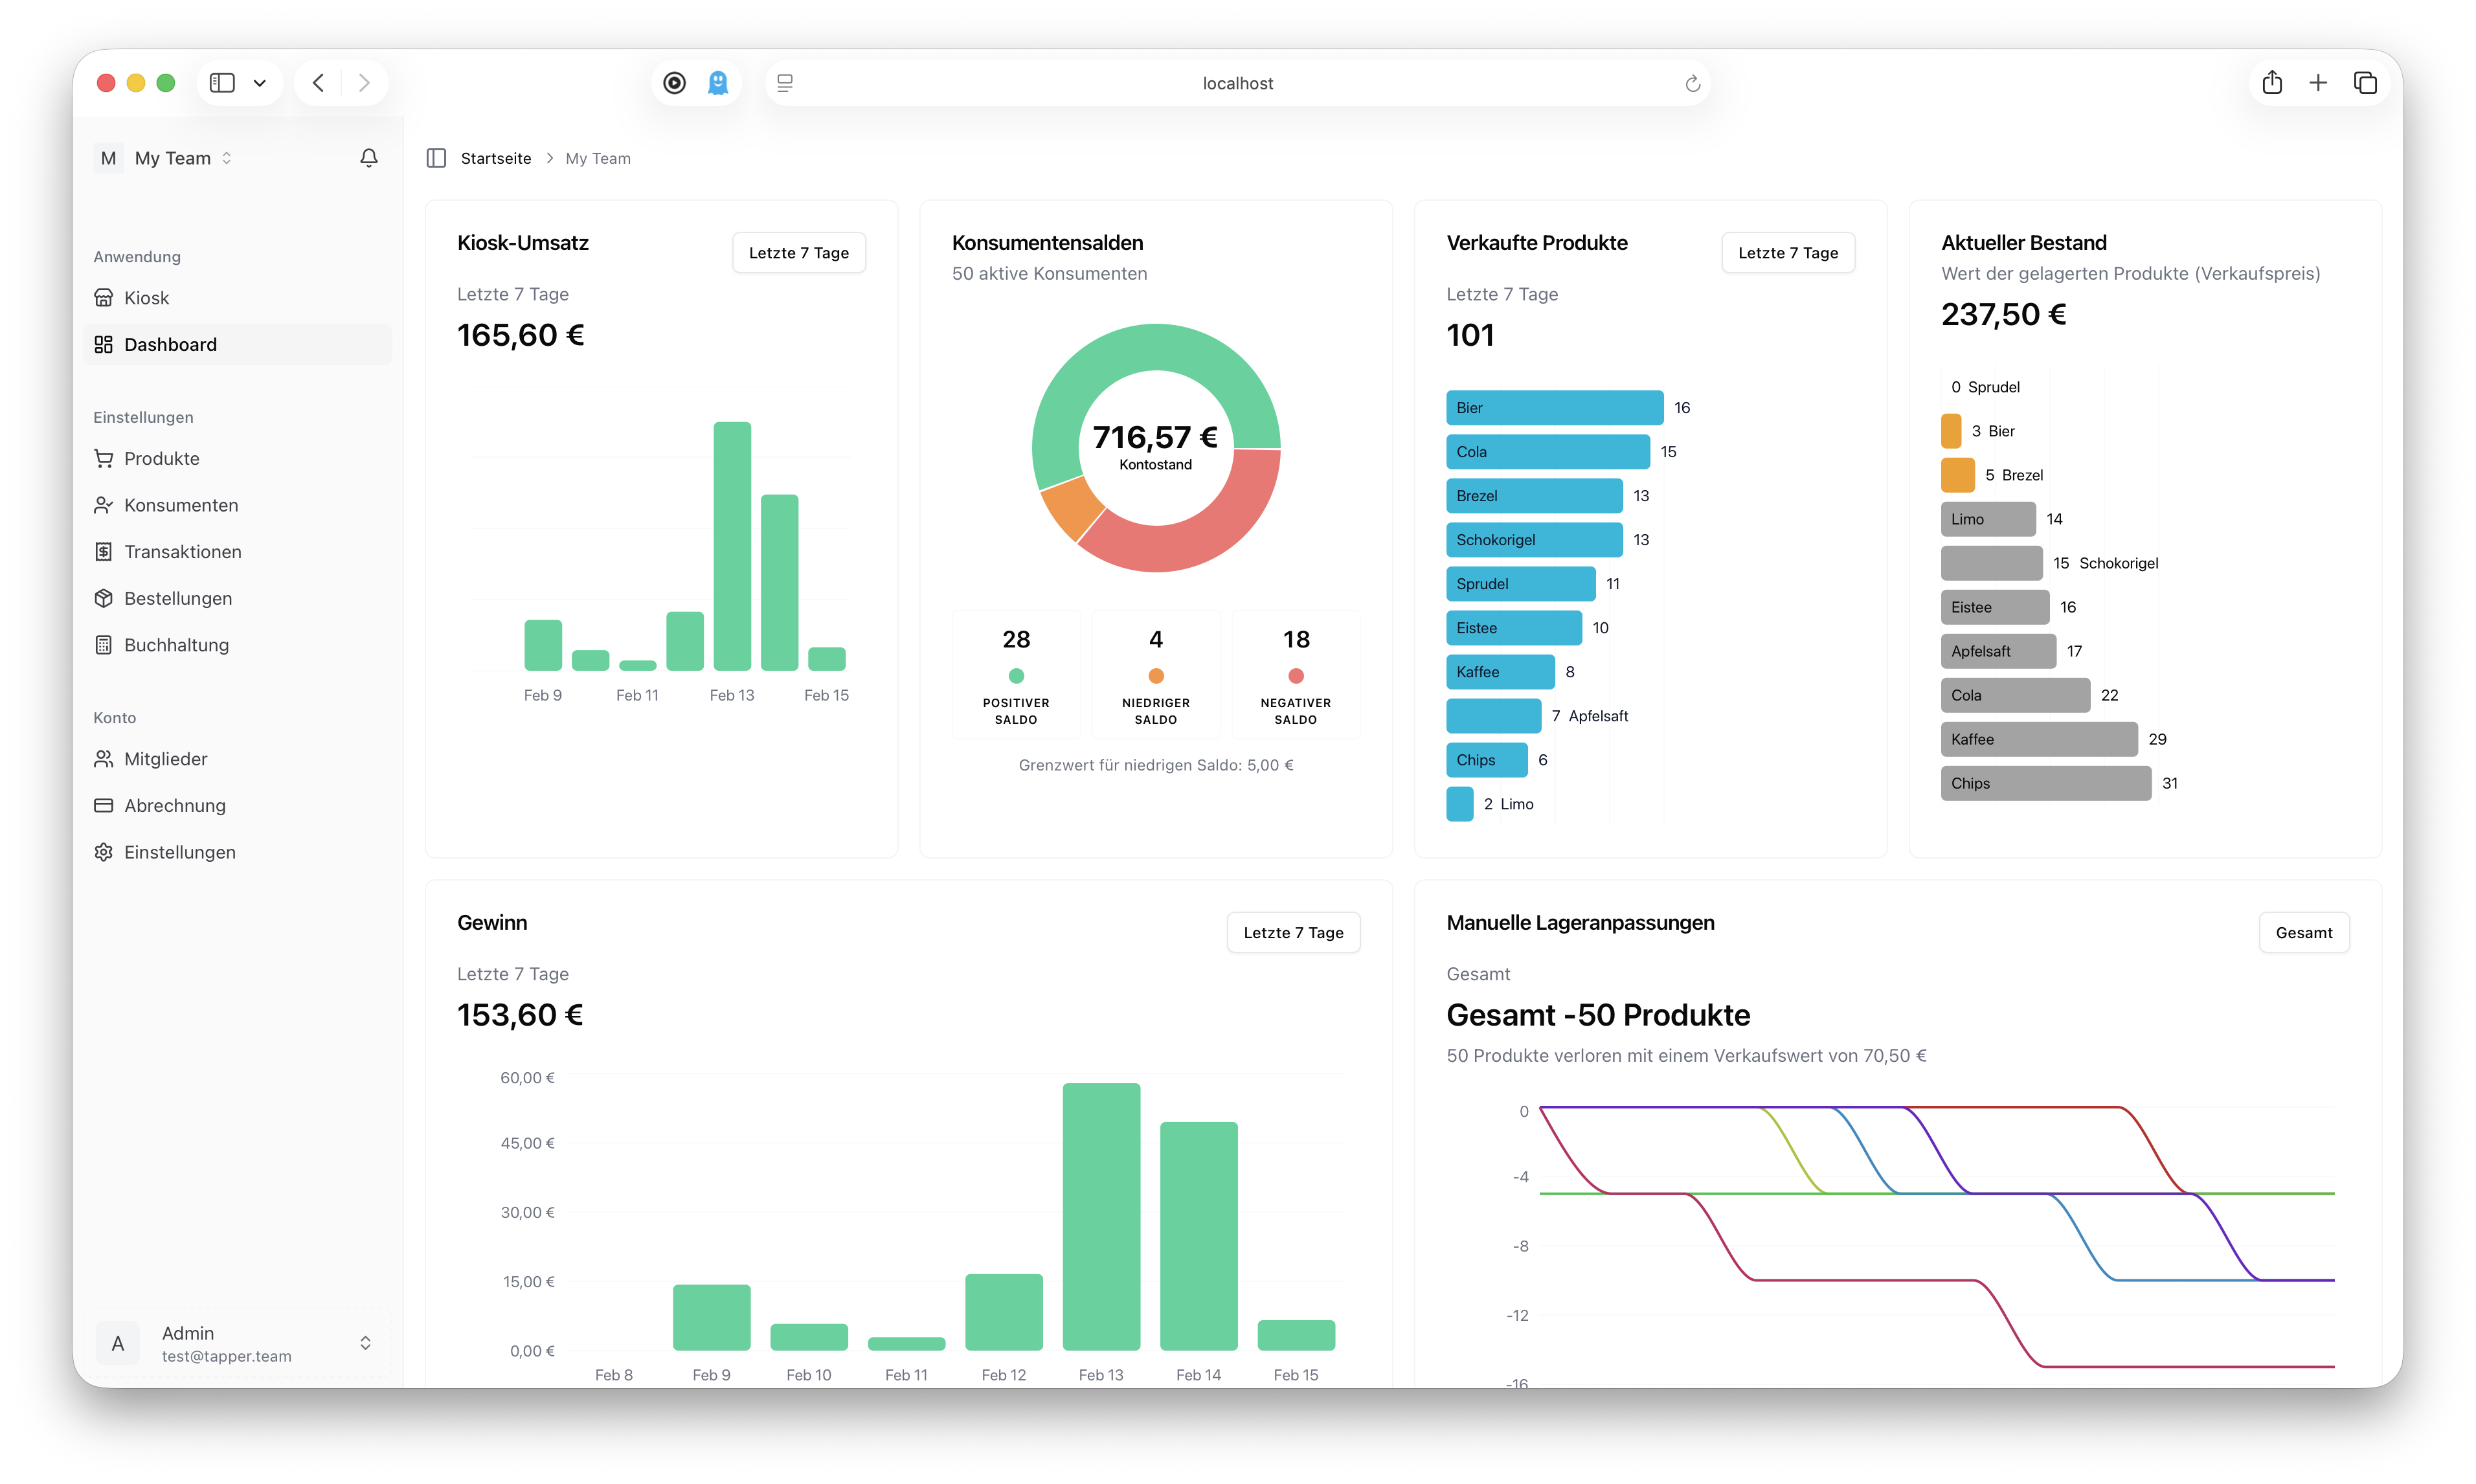
Task: Toggle sidebar panel icon beside Startseite
Action: pyautogui.click(x=436, y=158)
